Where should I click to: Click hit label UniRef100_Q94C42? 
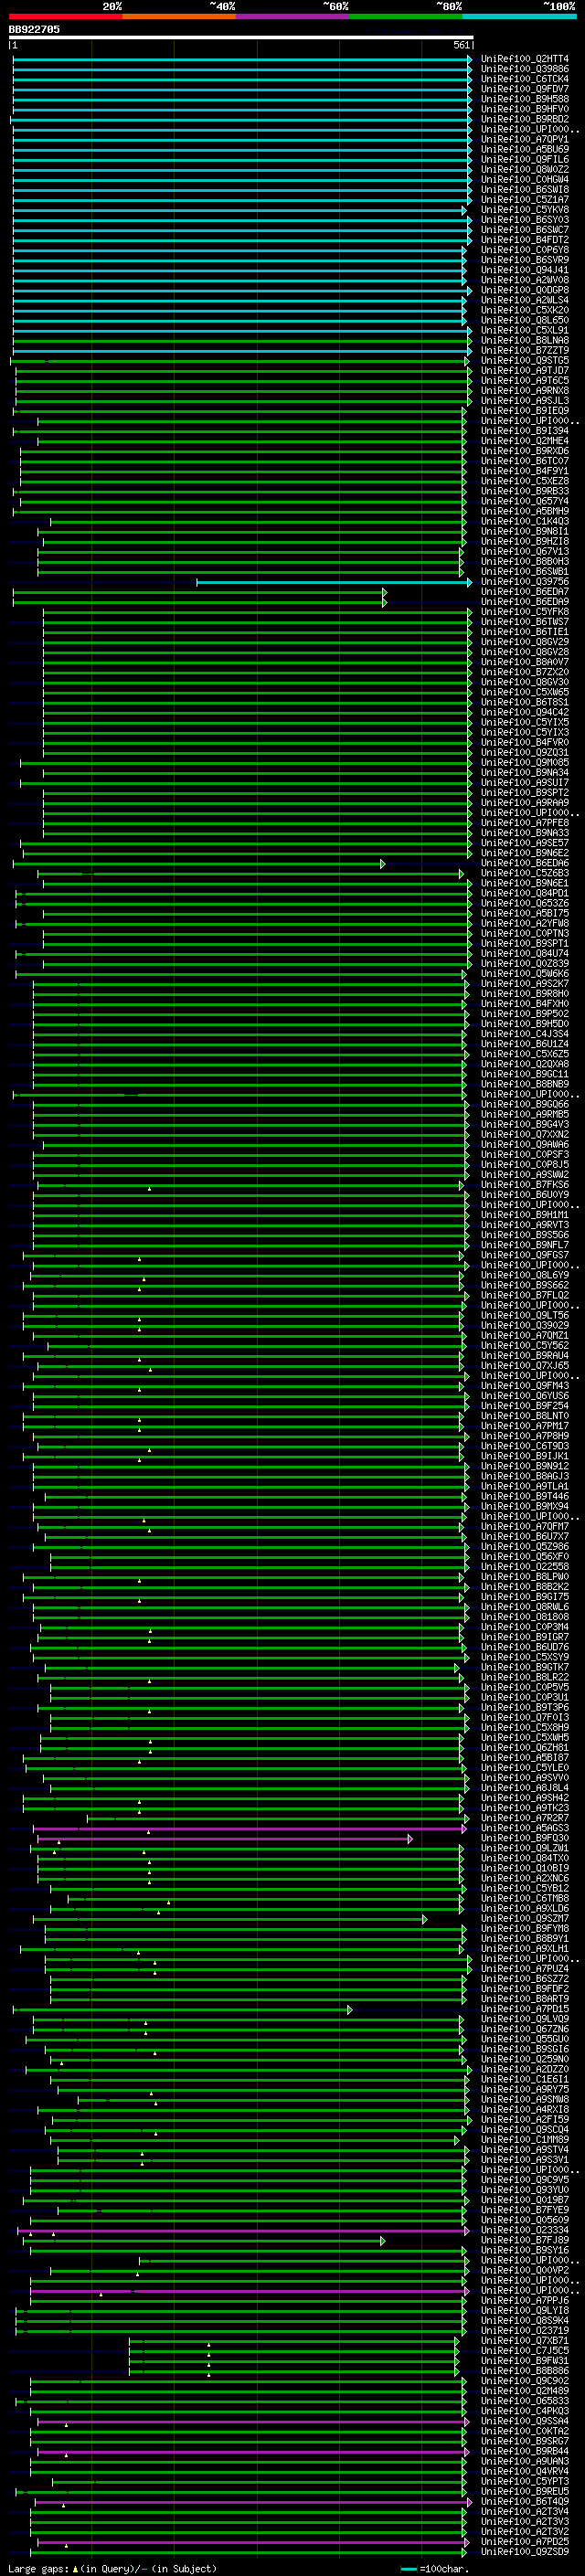pos(524,713)
